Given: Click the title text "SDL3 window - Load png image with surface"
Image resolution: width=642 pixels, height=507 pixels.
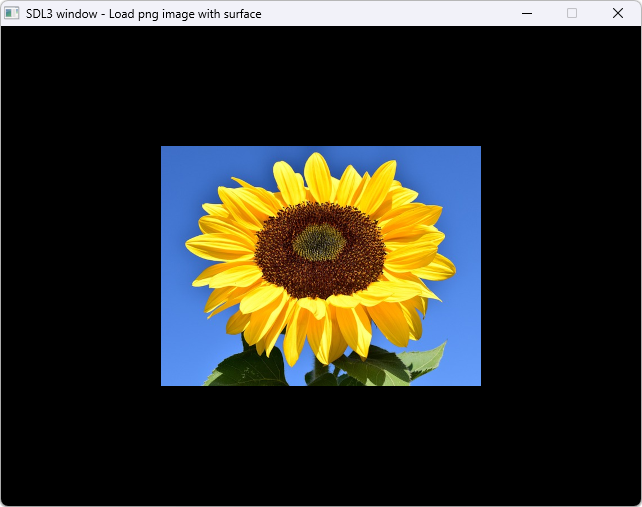Looking at the screenshot, I should [144, 14].
